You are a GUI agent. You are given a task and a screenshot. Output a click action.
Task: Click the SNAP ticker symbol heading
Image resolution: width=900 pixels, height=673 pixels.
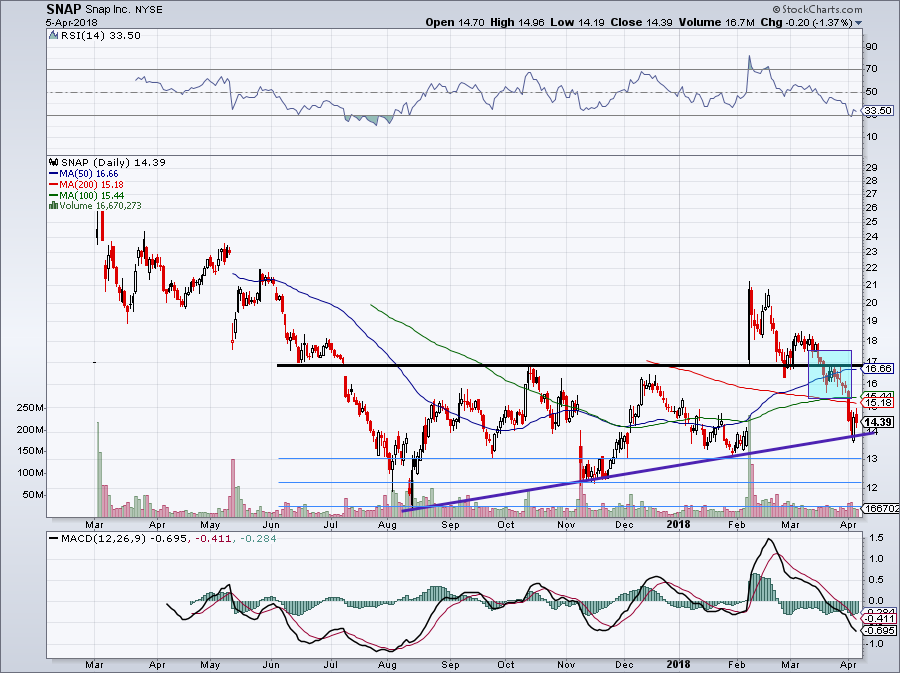pos(64,10)
